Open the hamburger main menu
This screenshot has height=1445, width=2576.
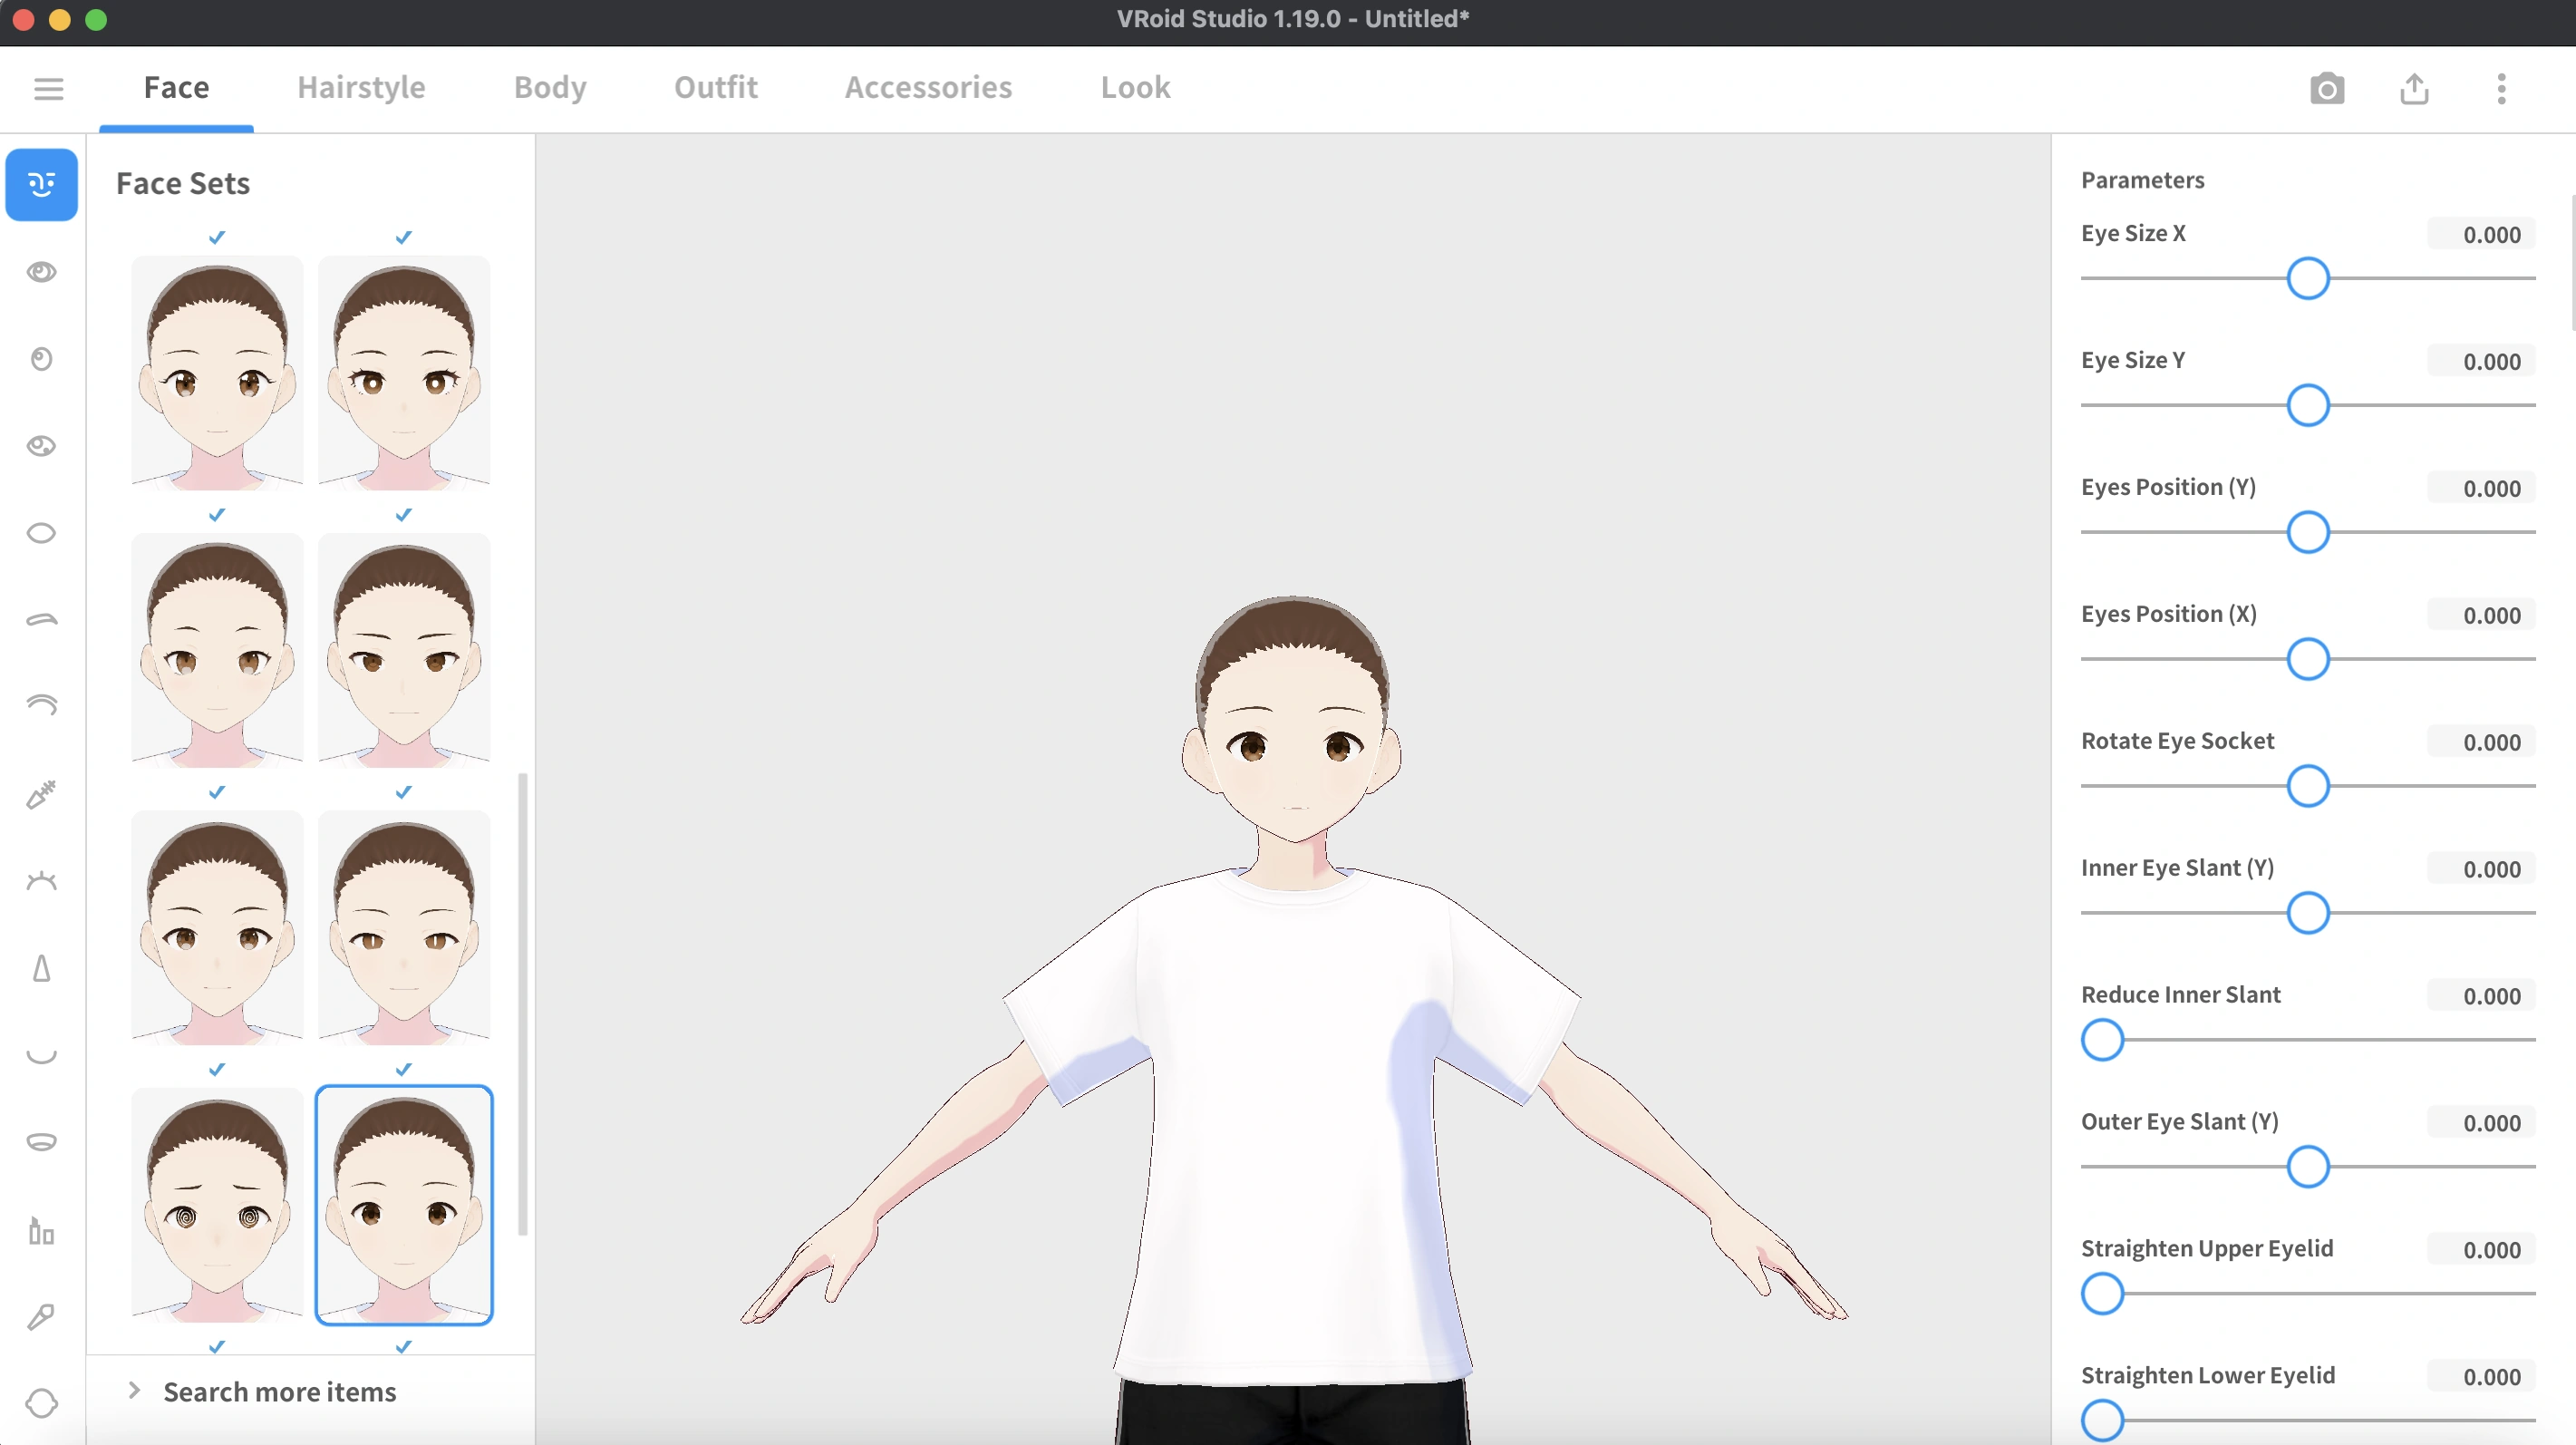(x=48, y=89)
